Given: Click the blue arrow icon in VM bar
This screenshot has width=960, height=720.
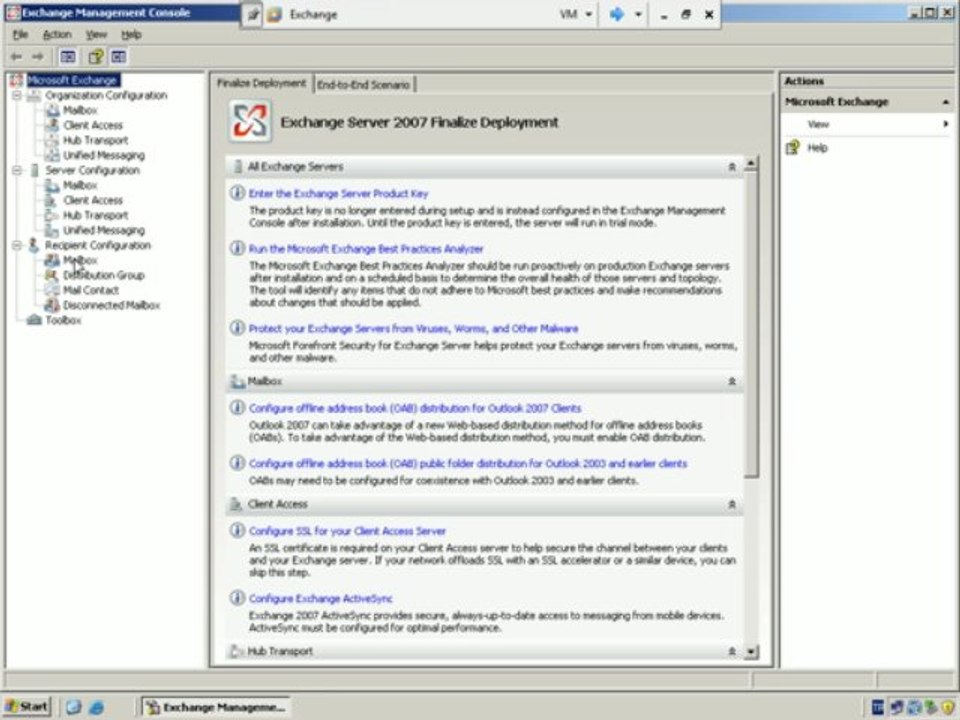Looking at the screenshot, I should click(617, 14).
